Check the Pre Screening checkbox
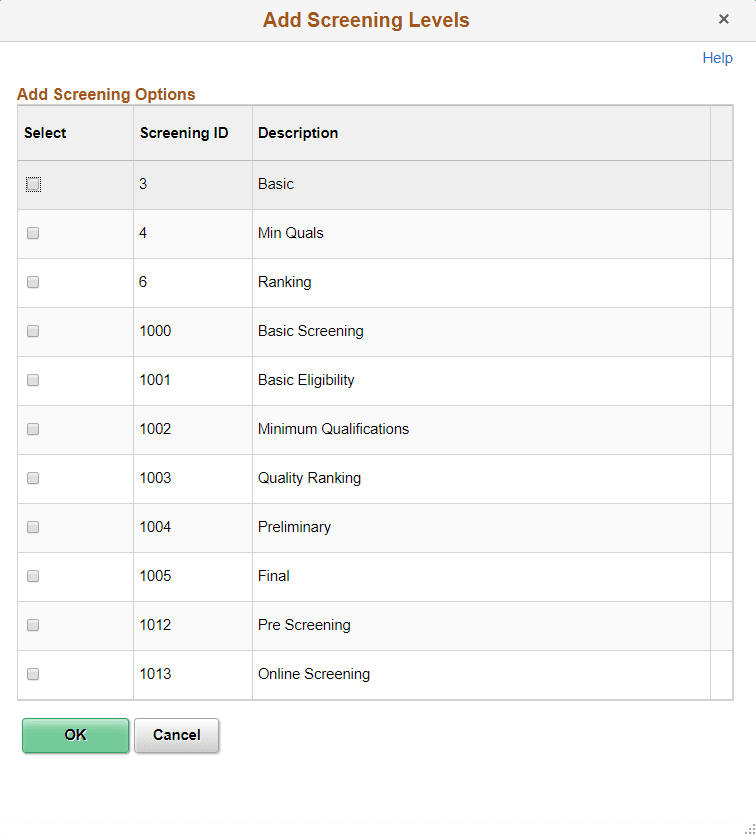Screen dimensions: 756x836 click(33, 625)
